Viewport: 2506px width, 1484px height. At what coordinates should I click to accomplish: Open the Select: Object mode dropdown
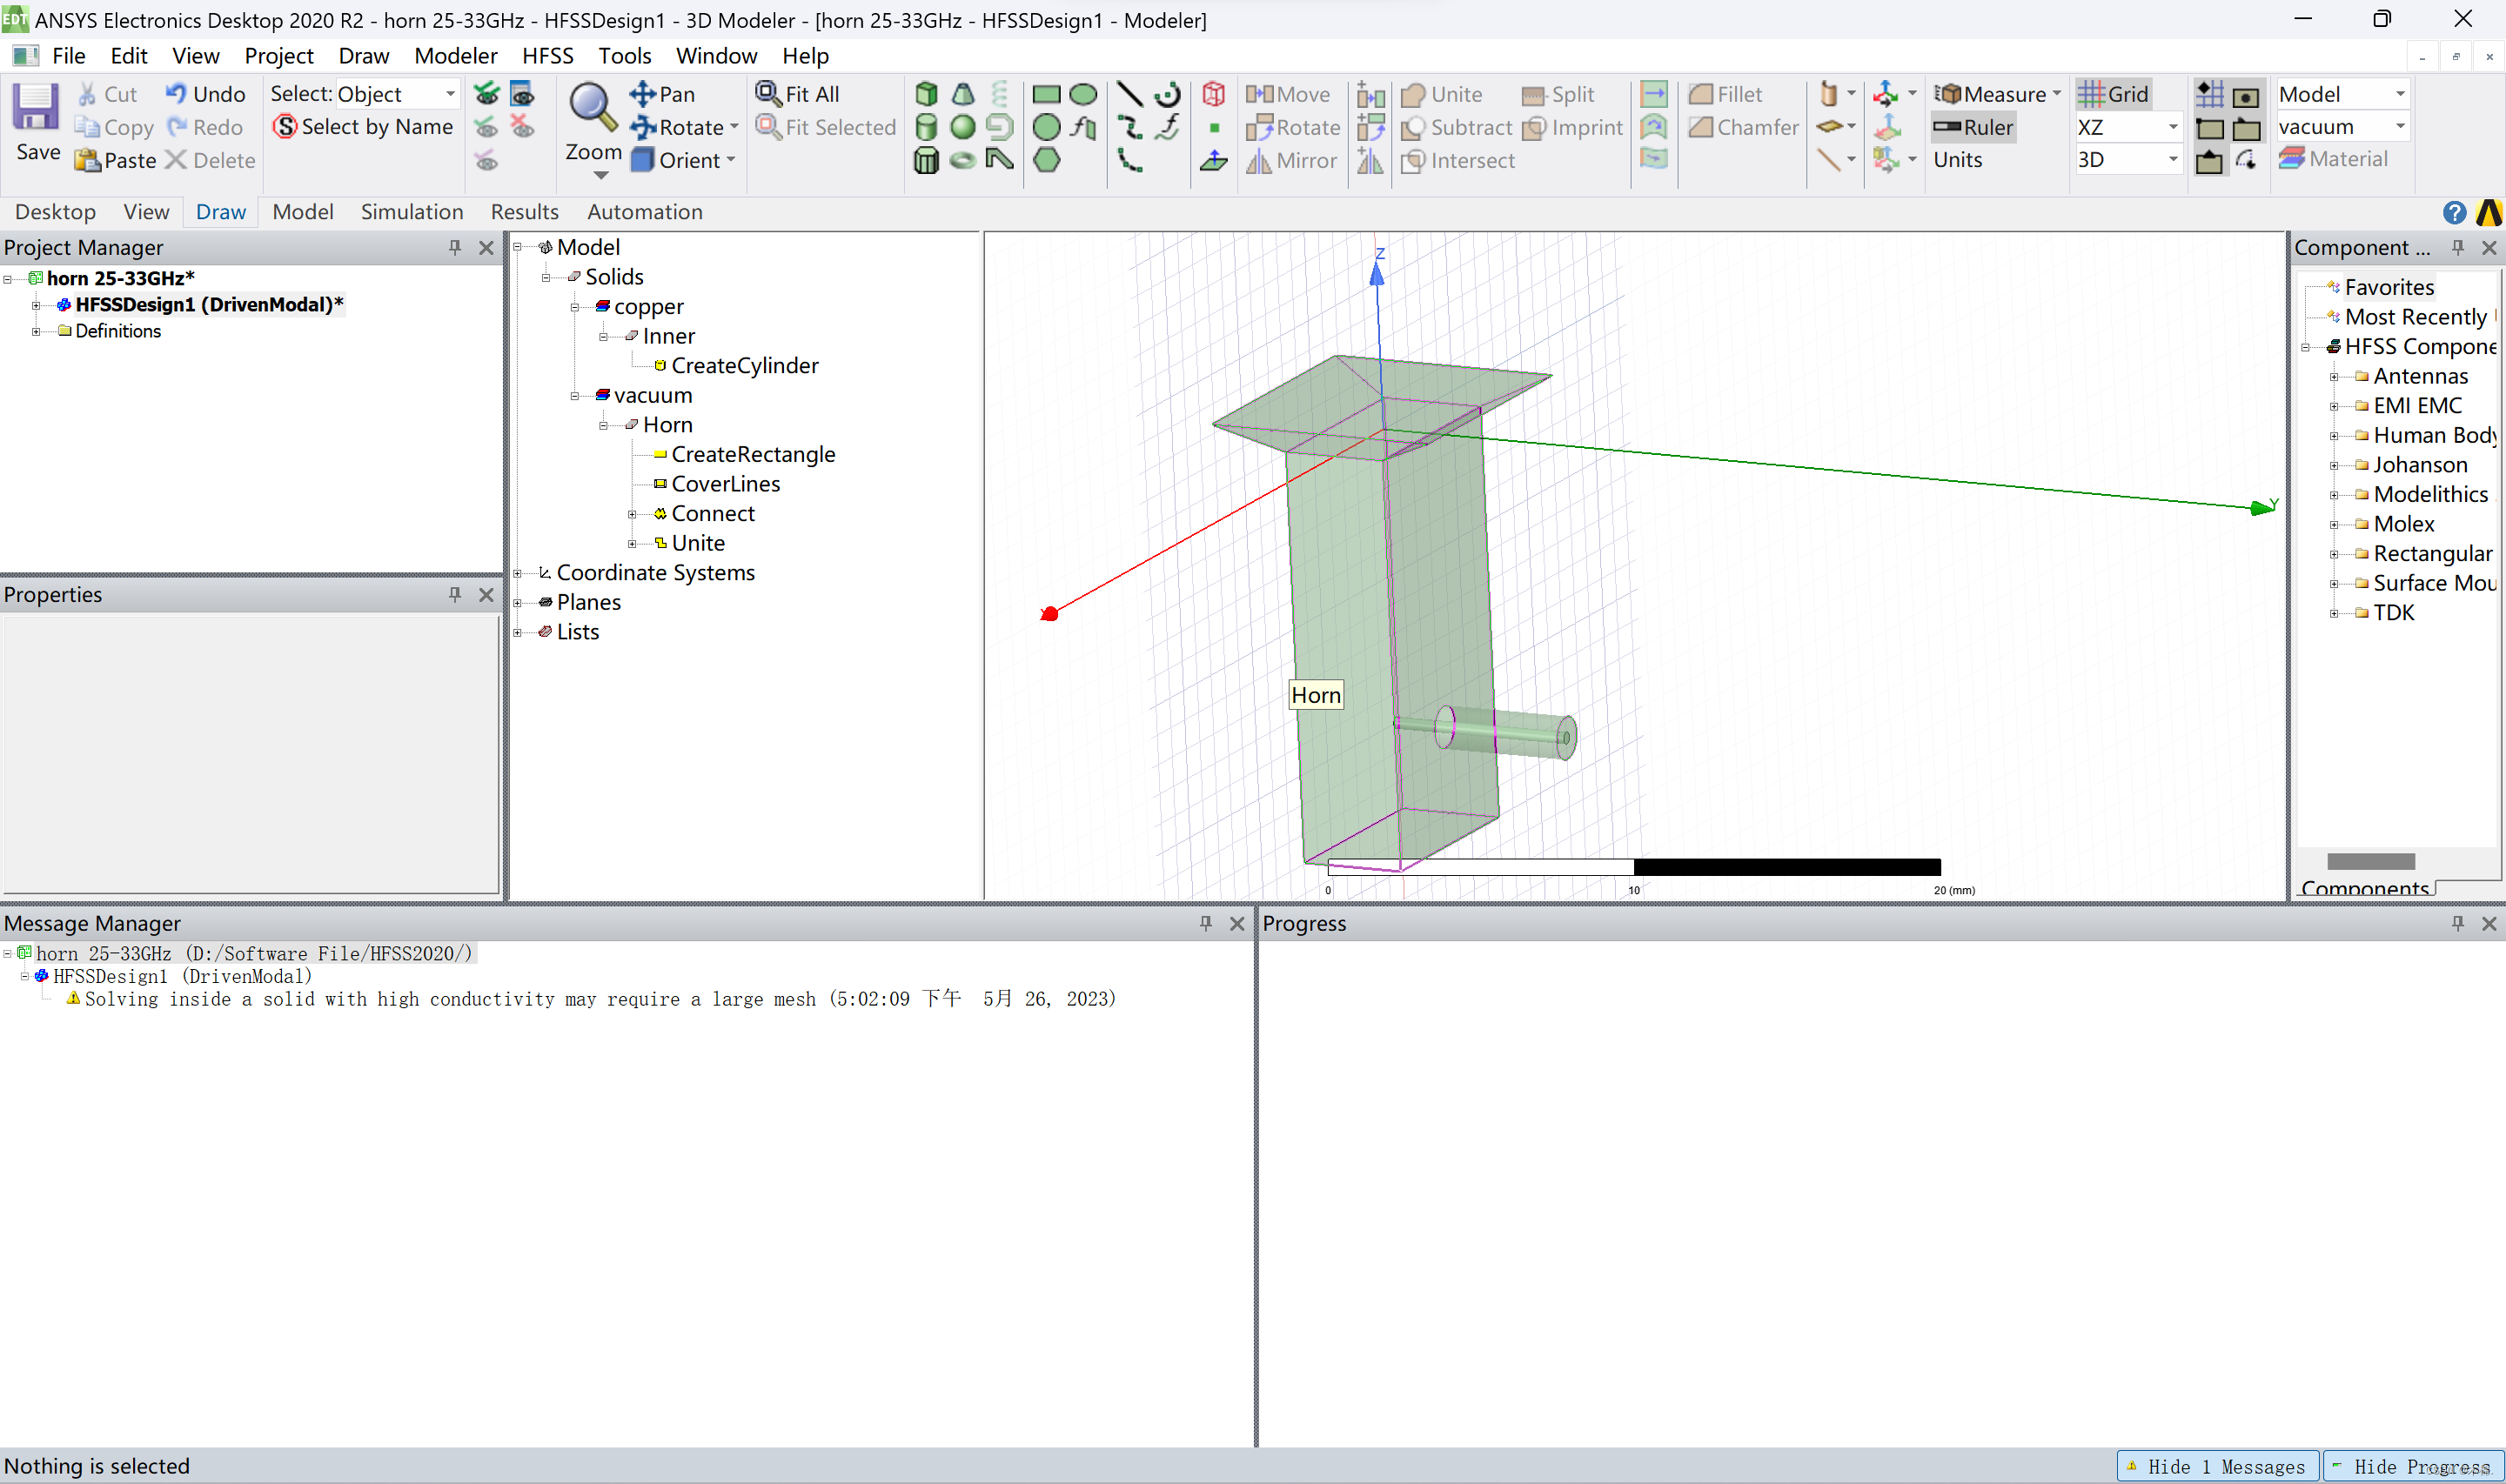[x=450, y=94]
